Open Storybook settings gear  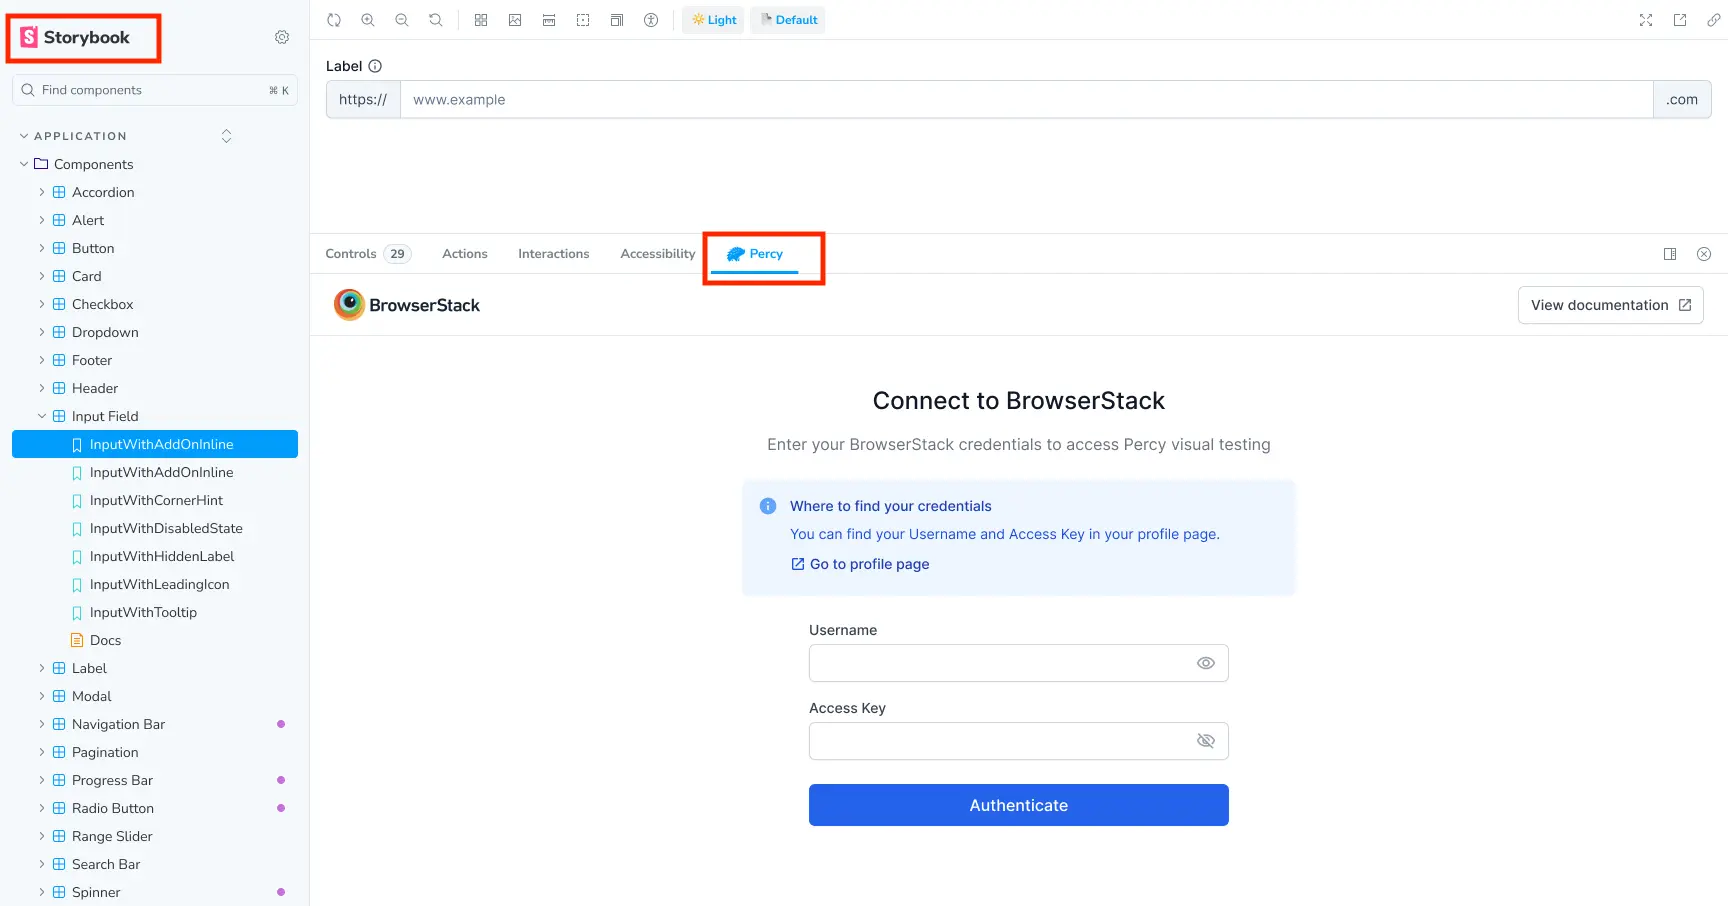pyautogui.click(x=282, y=37)
